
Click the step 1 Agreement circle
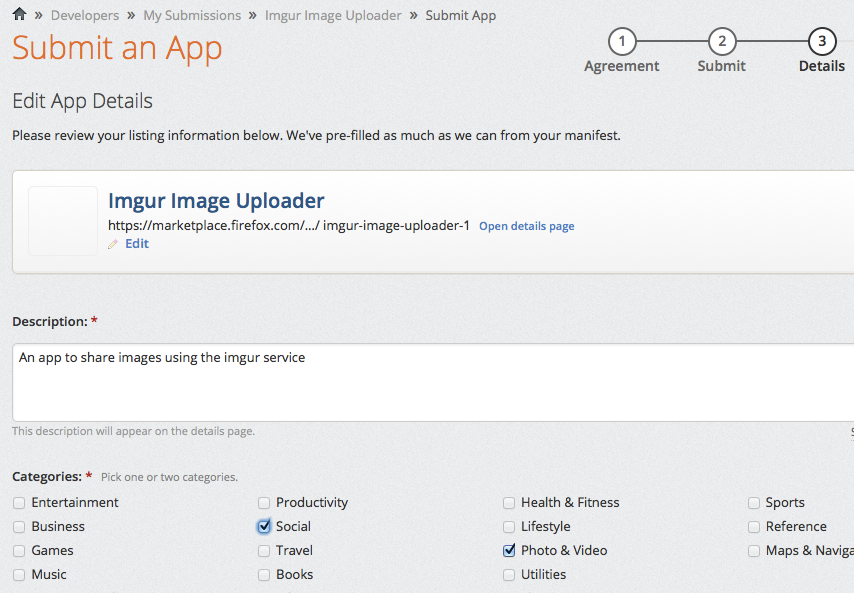(622, 42)
